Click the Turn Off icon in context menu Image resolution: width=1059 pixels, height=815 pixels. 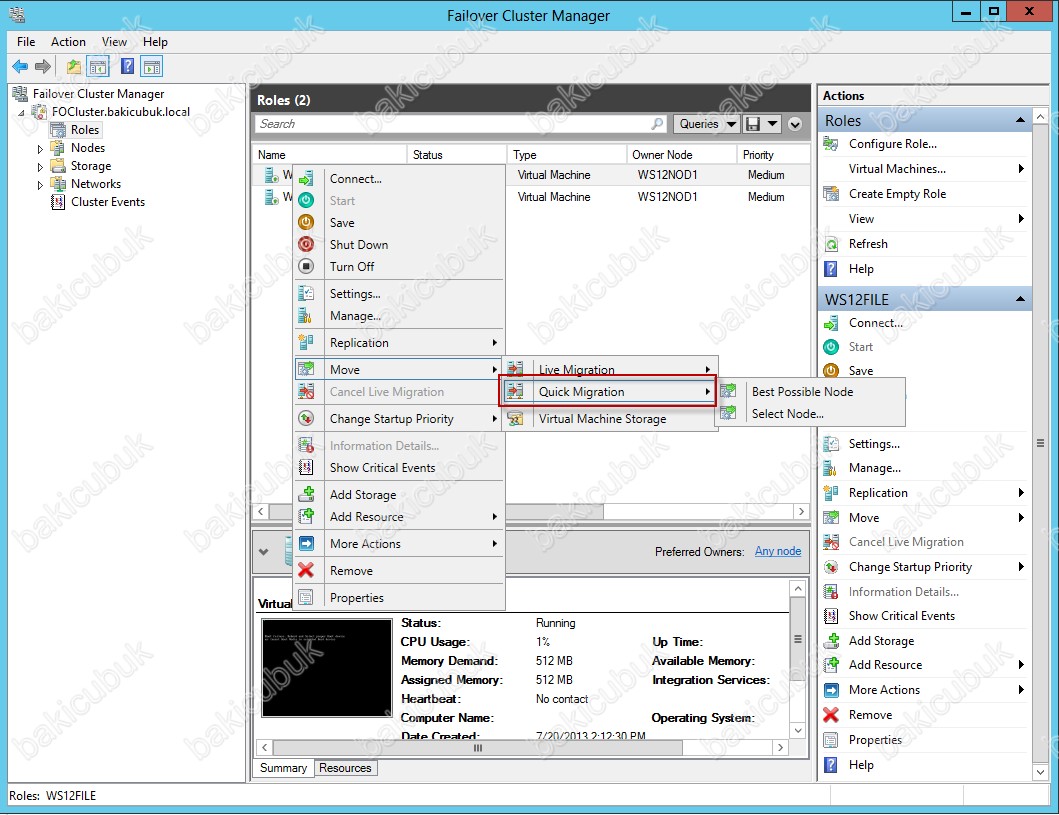306,266
